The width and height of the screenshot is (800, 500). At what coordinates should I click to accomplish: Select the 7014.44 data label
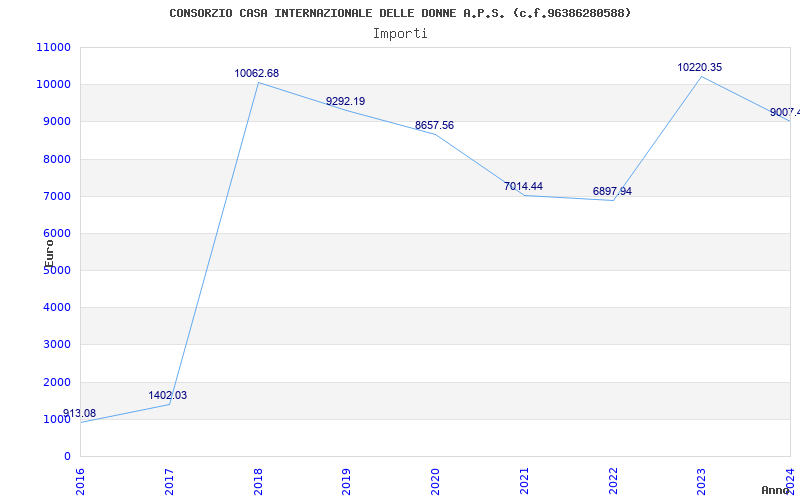[523, 187]
